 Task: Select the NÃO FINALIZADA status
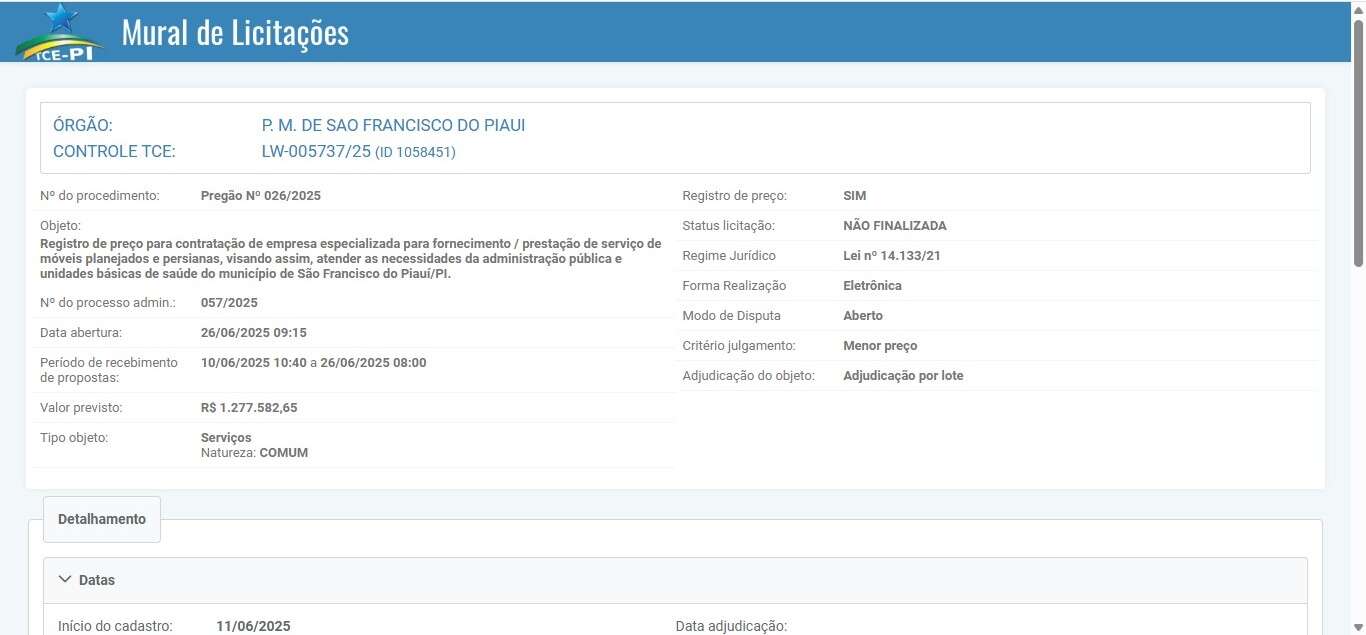point(895,226)
